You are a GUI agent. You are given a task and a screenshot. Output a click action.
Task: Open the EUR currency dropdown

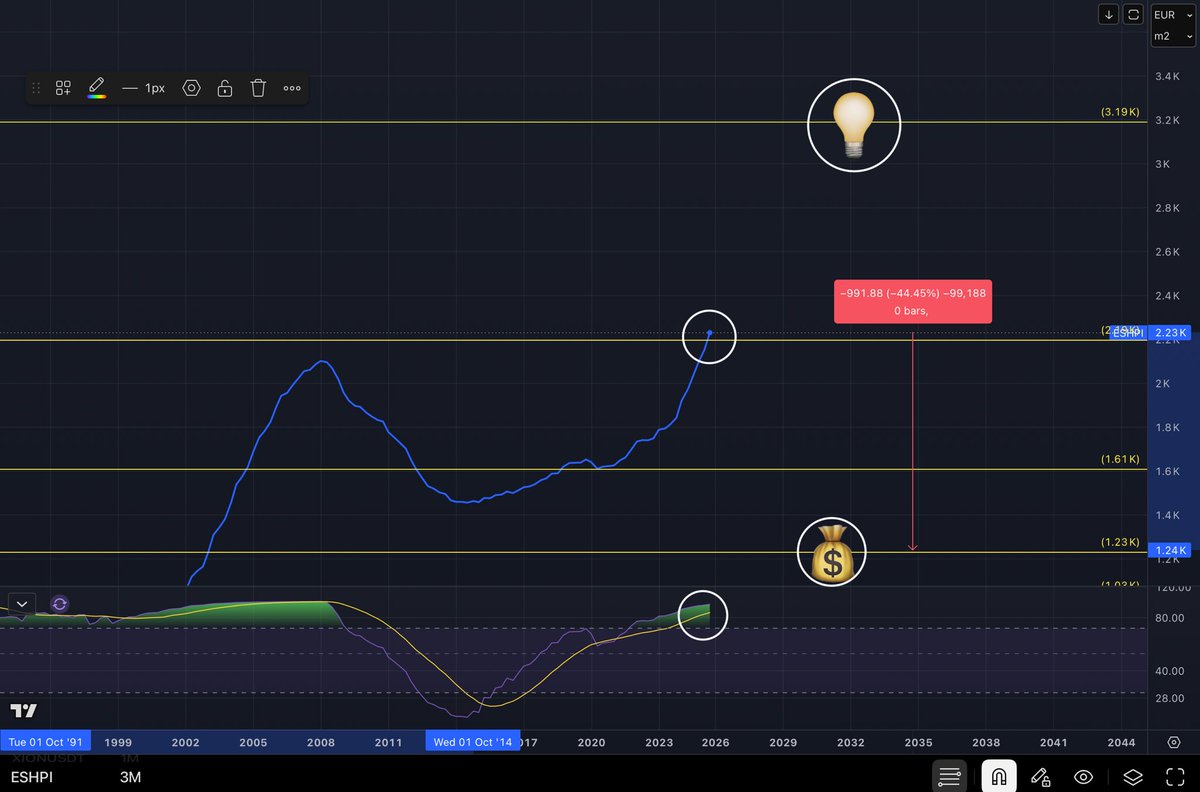click(x=1172, y=14)
